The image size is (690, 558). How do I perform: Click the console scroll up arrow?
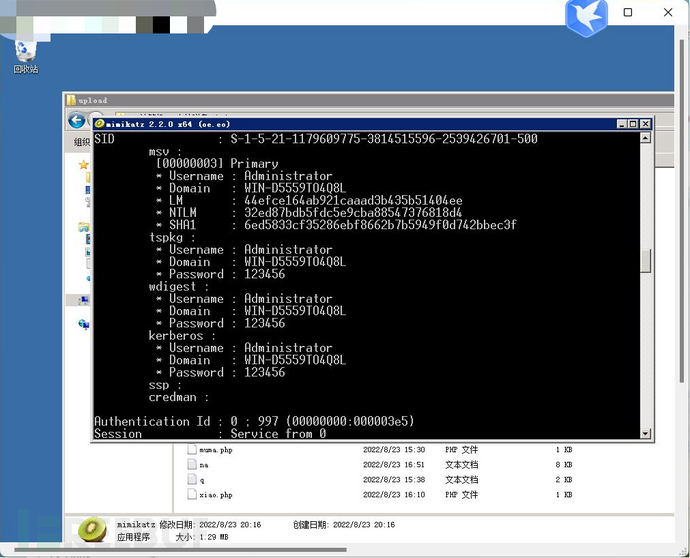645,138
